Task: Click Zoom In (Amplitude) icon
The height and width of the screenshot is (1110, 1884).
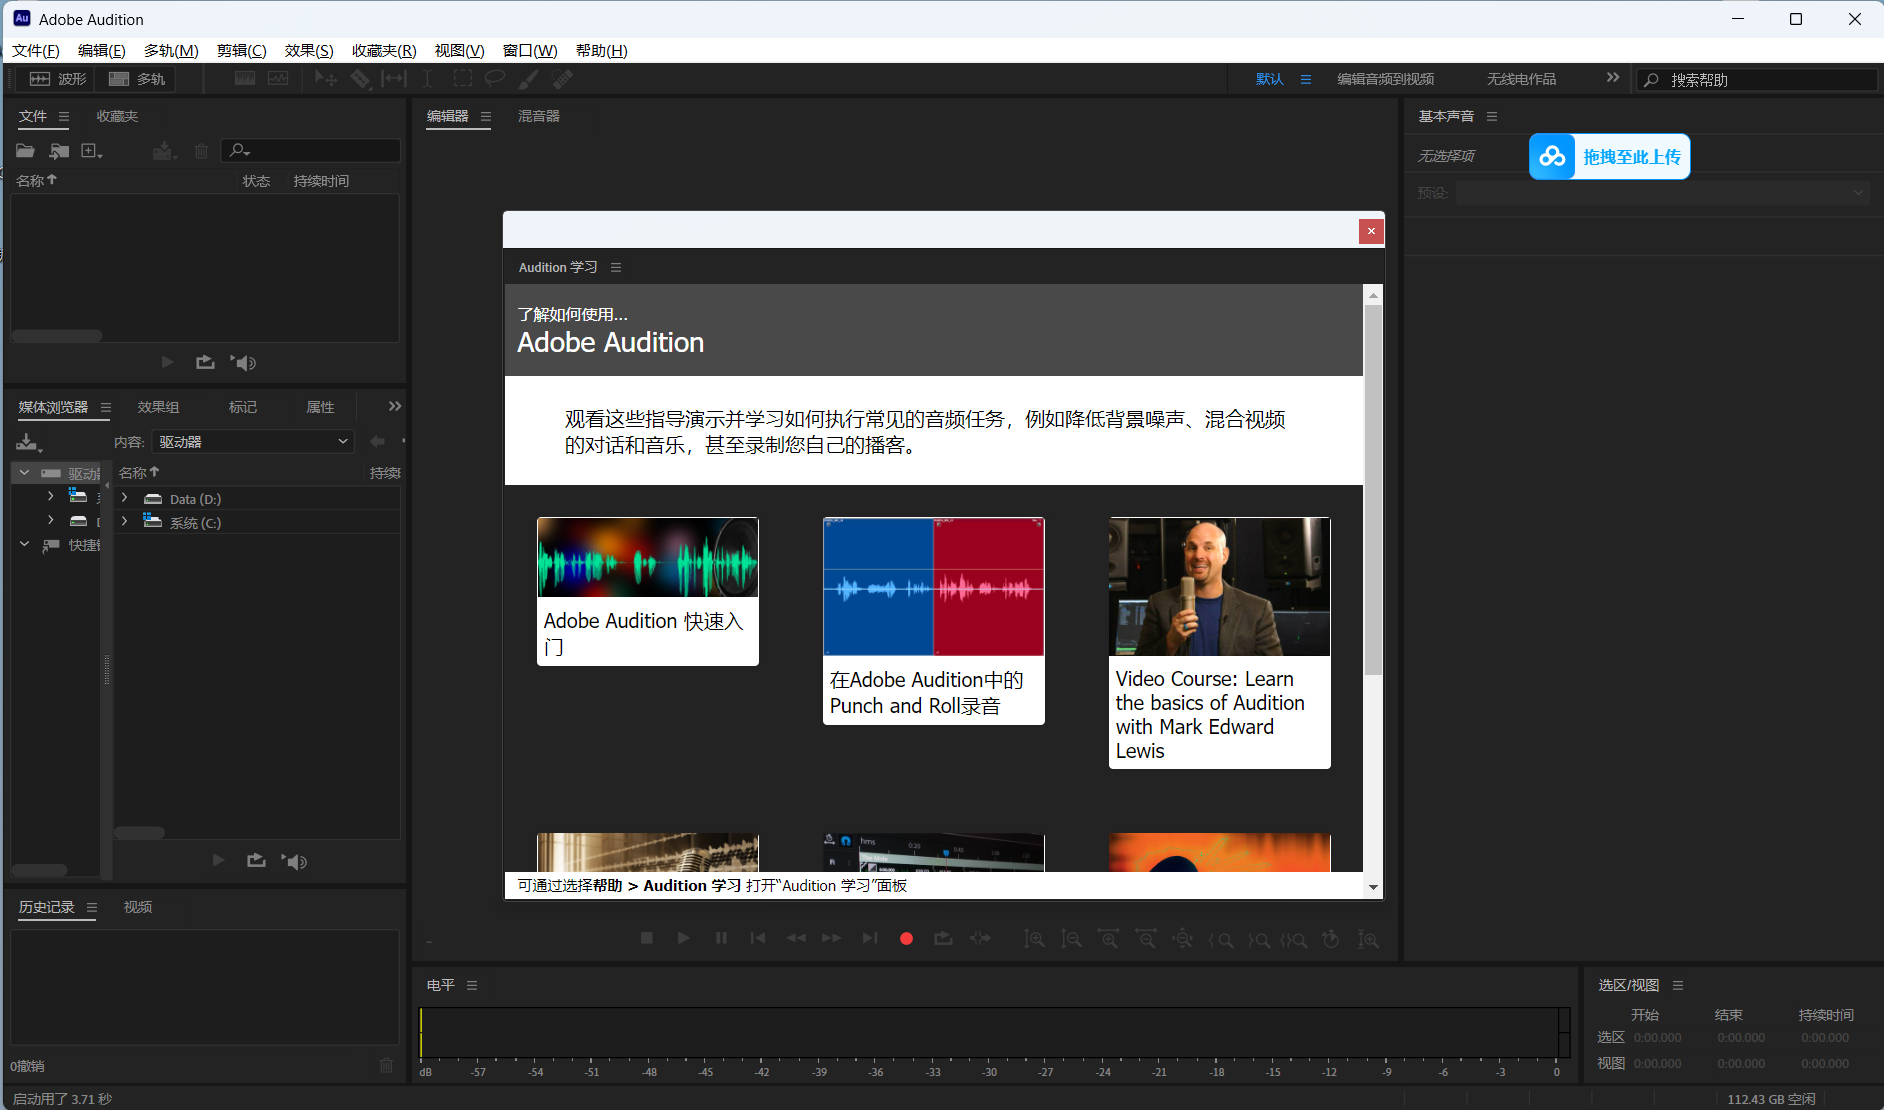Action: 1034,939
